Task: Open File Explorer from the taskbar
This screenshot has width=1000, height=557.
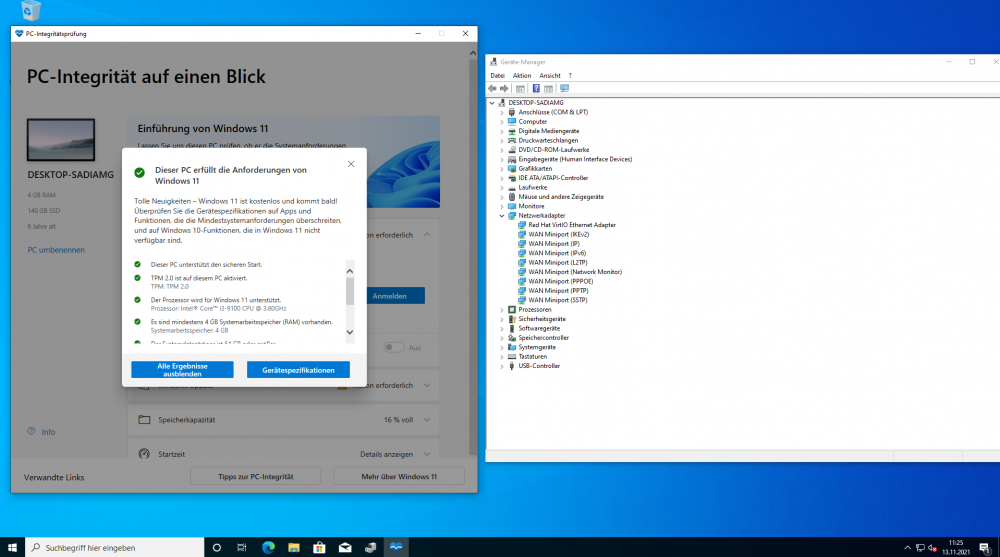Action: (x=294, y=547)
